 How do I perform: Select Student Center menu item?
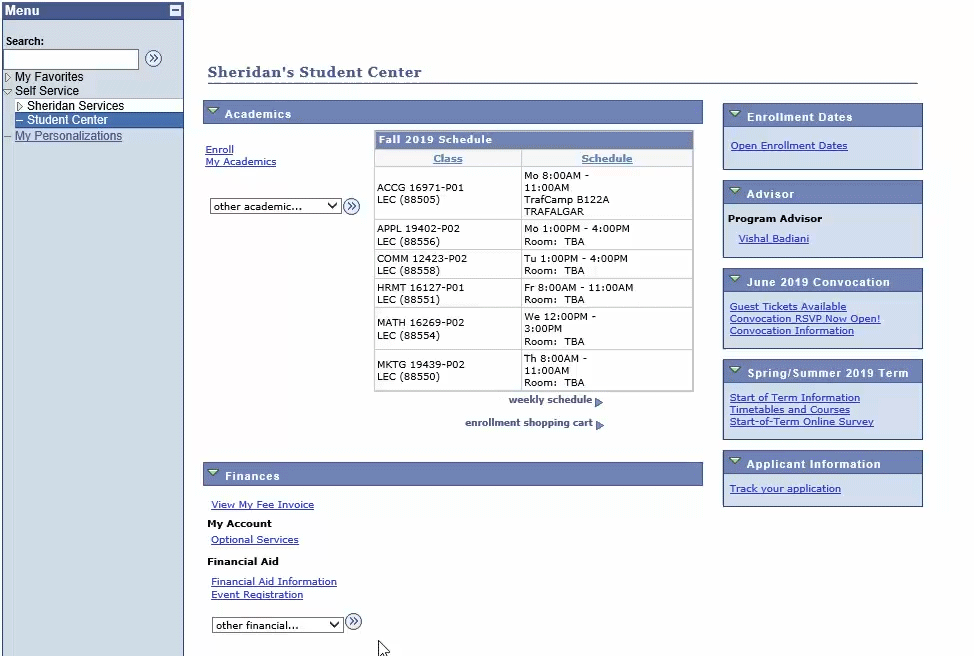67,120
